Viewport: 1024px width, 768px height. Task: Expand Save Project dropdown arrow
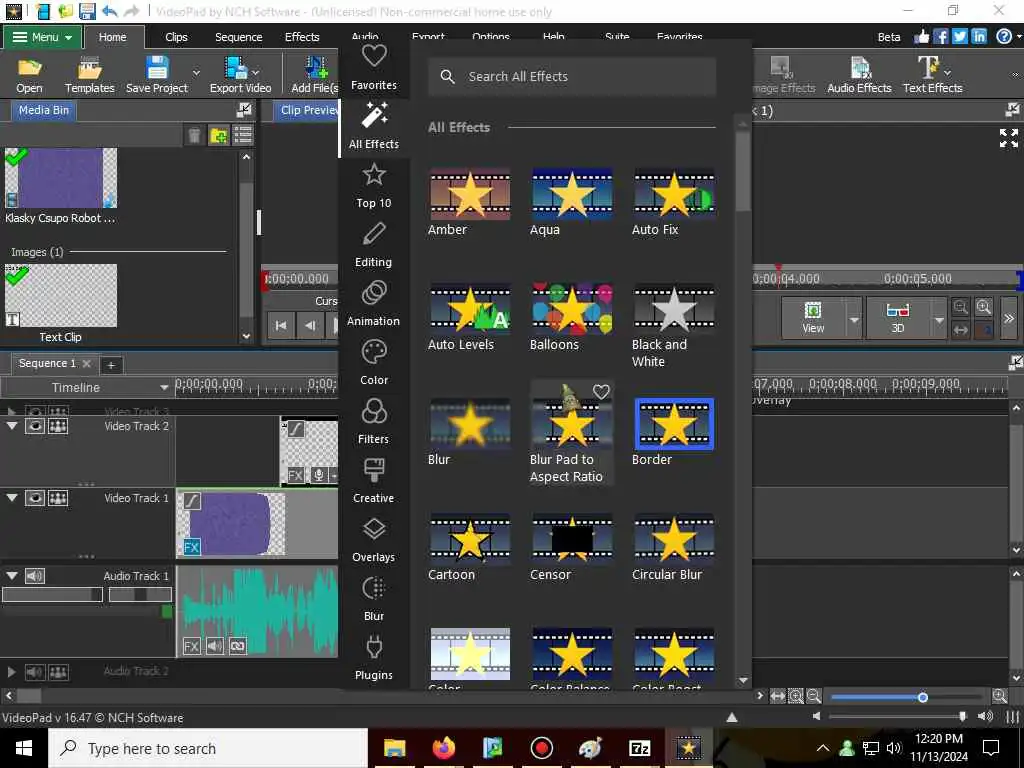[196, 72]
